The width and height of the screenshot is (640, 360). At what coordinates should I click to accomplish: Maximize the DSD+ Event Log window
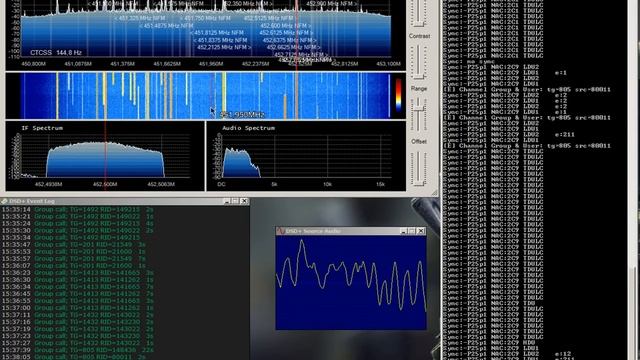235,201
